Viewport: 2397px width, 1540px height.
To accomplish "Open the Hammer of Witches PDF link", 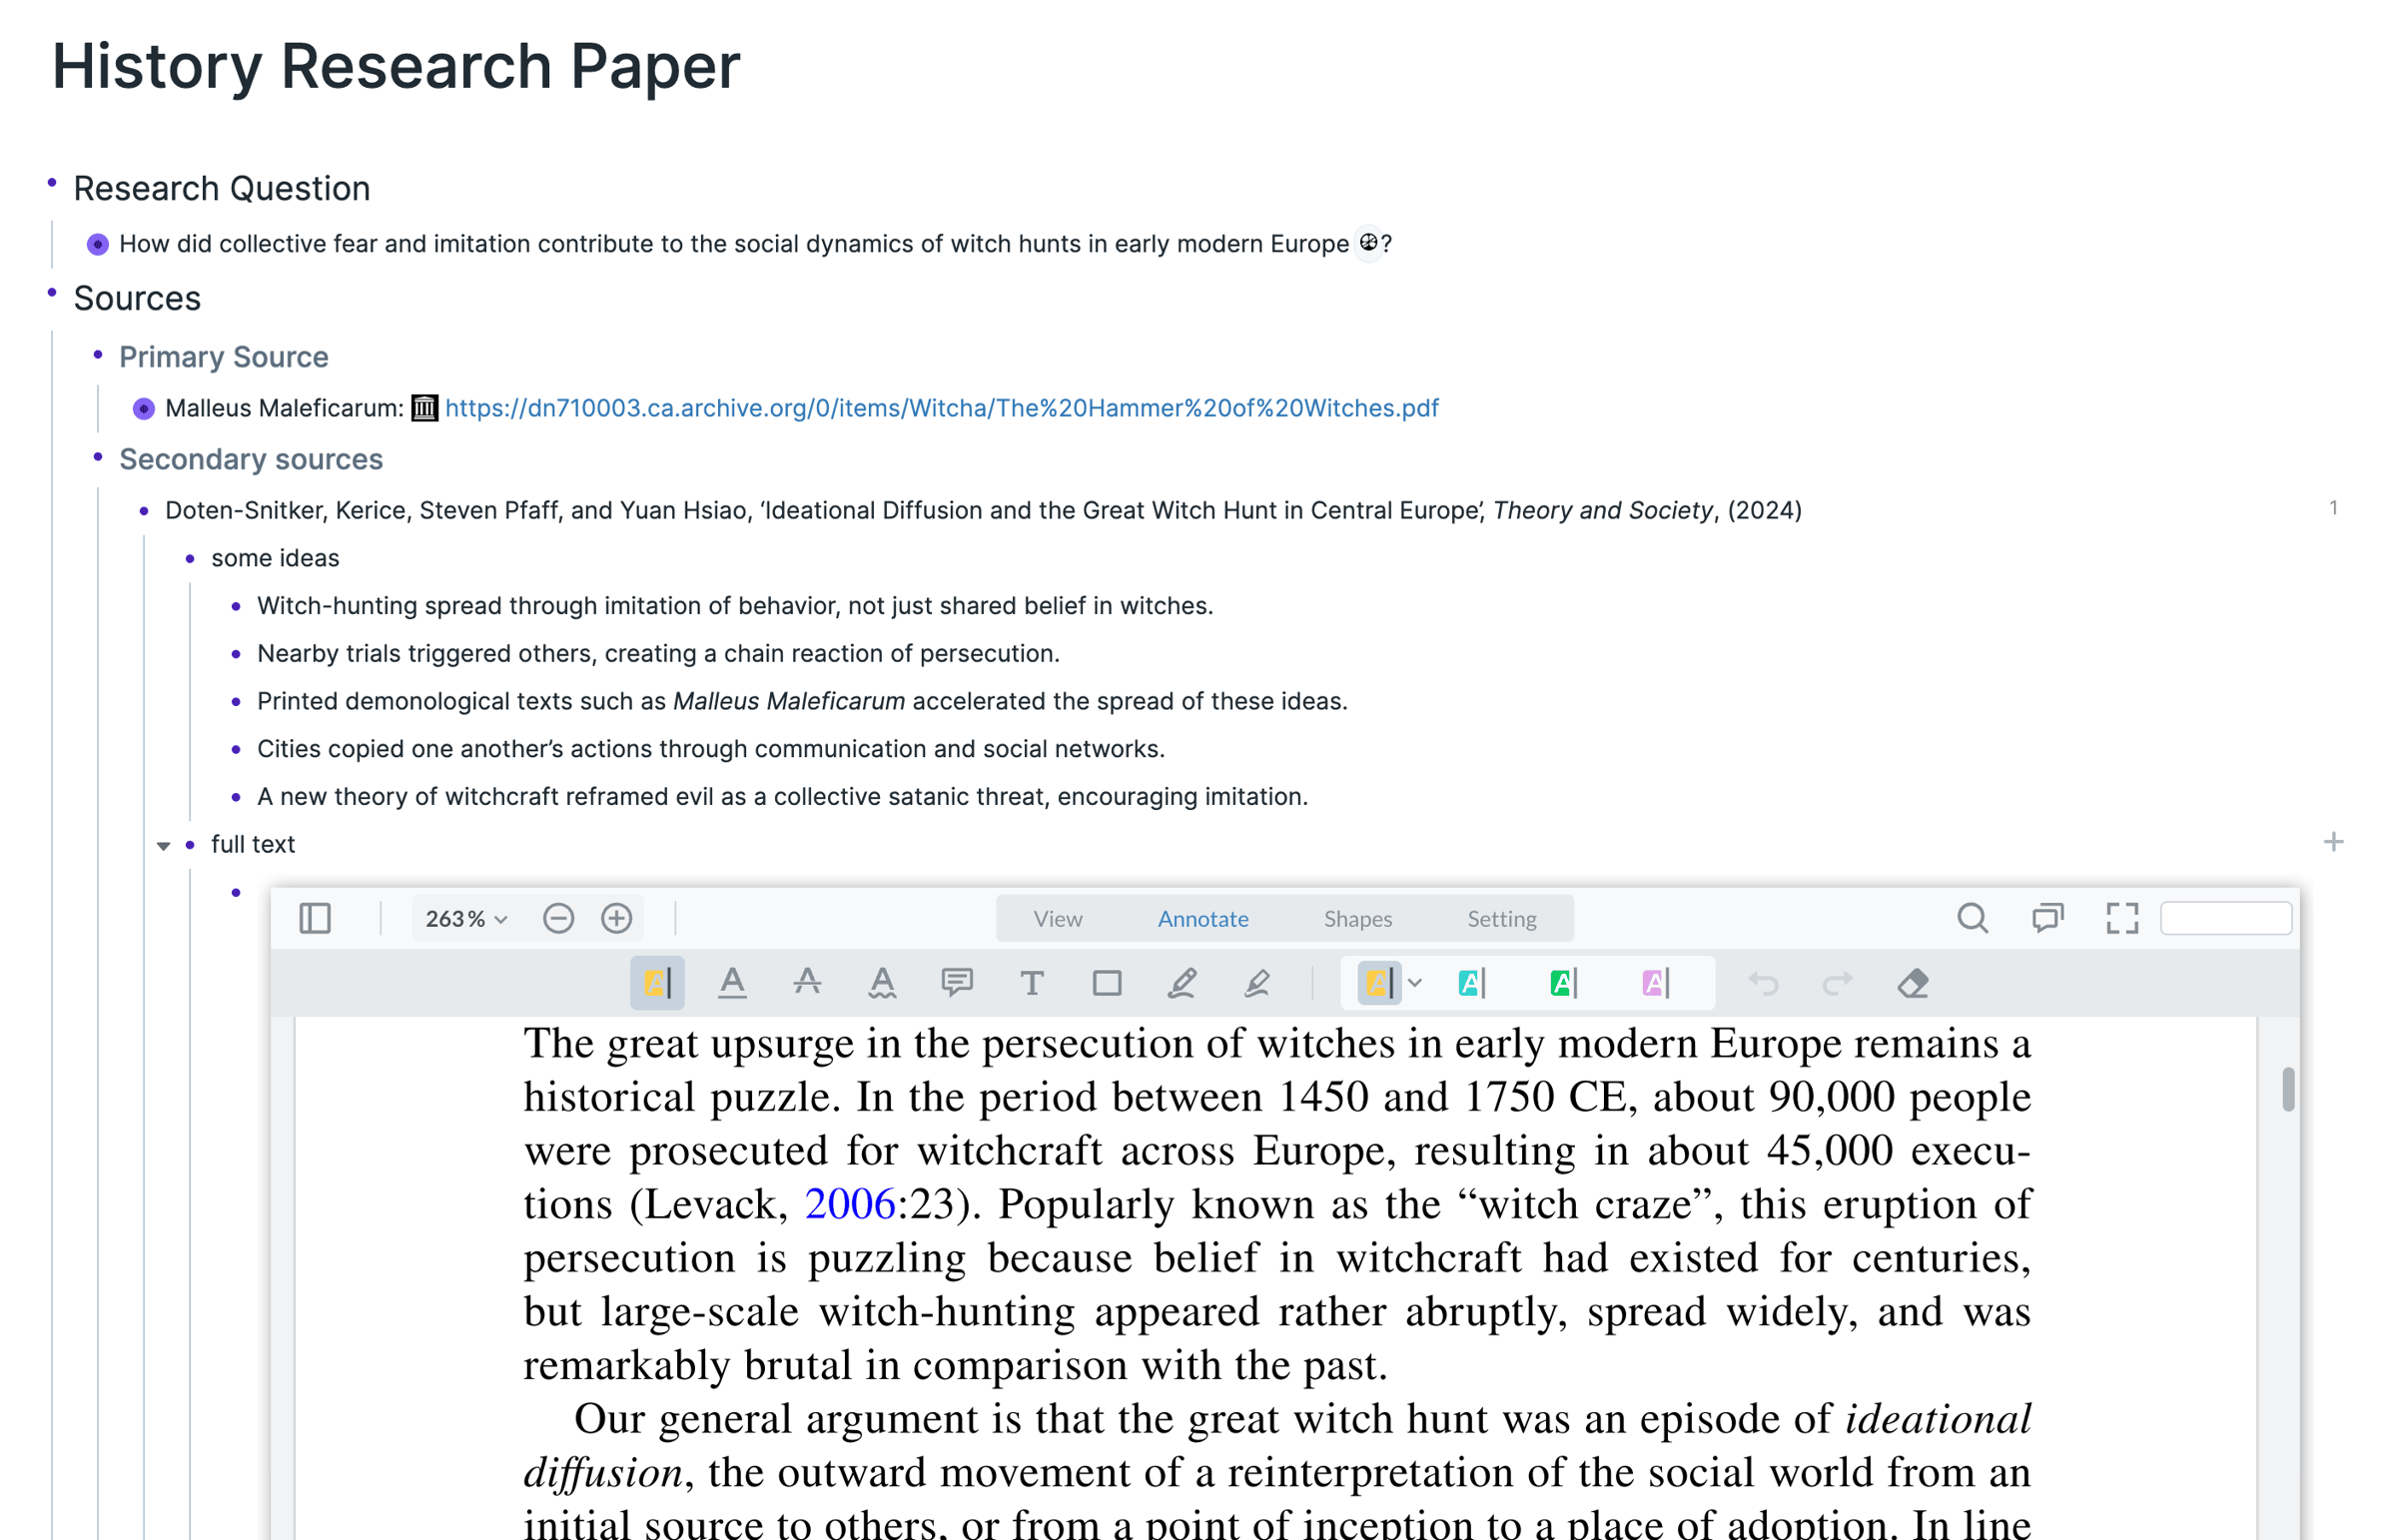I will (941, 408).
